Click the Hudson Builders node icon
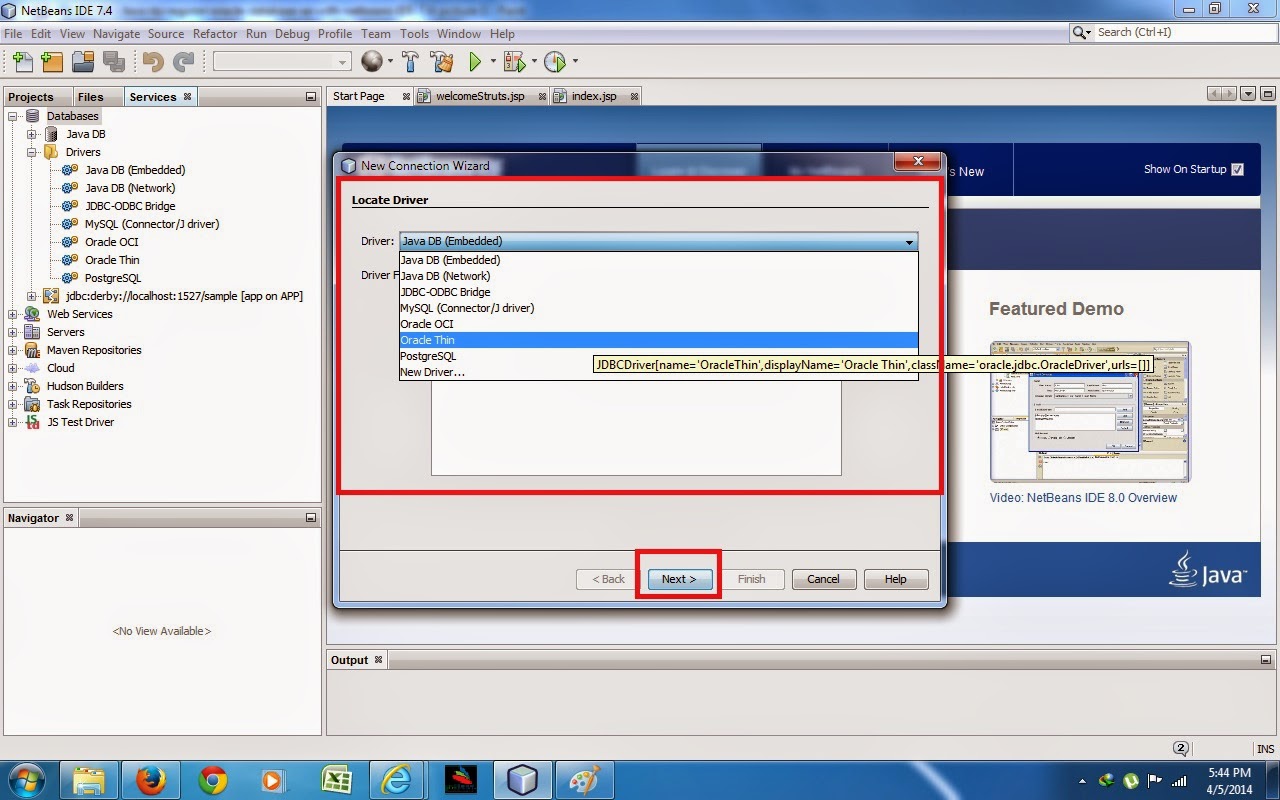Viewport: 1280px width, 800px height. [x=32, y=386]
